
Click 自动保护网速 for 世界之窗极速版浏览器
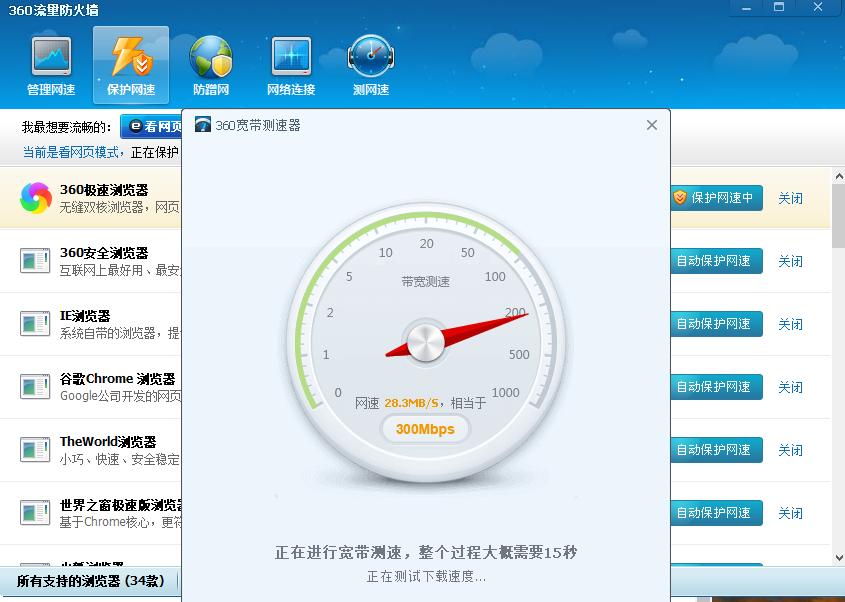[x=717, y=513]
